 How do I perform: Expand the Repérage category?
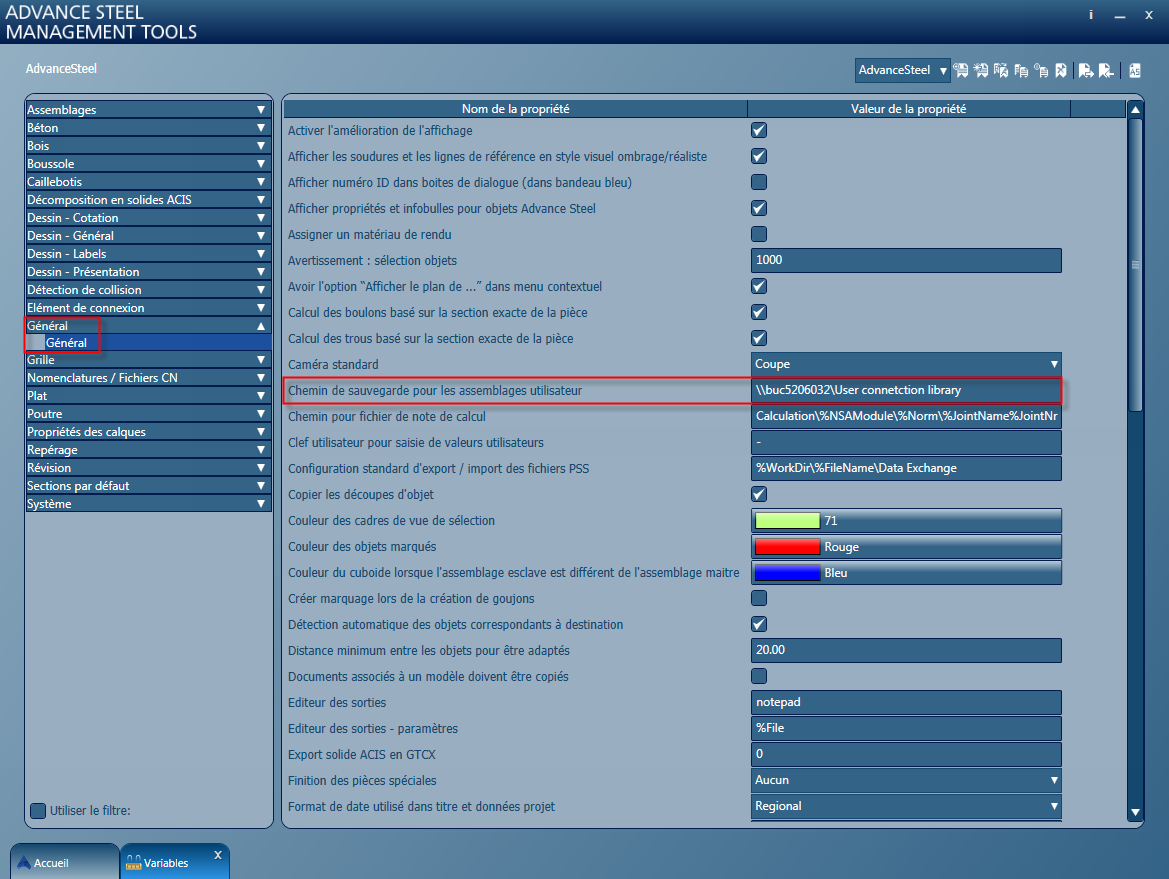pos(148,450)
